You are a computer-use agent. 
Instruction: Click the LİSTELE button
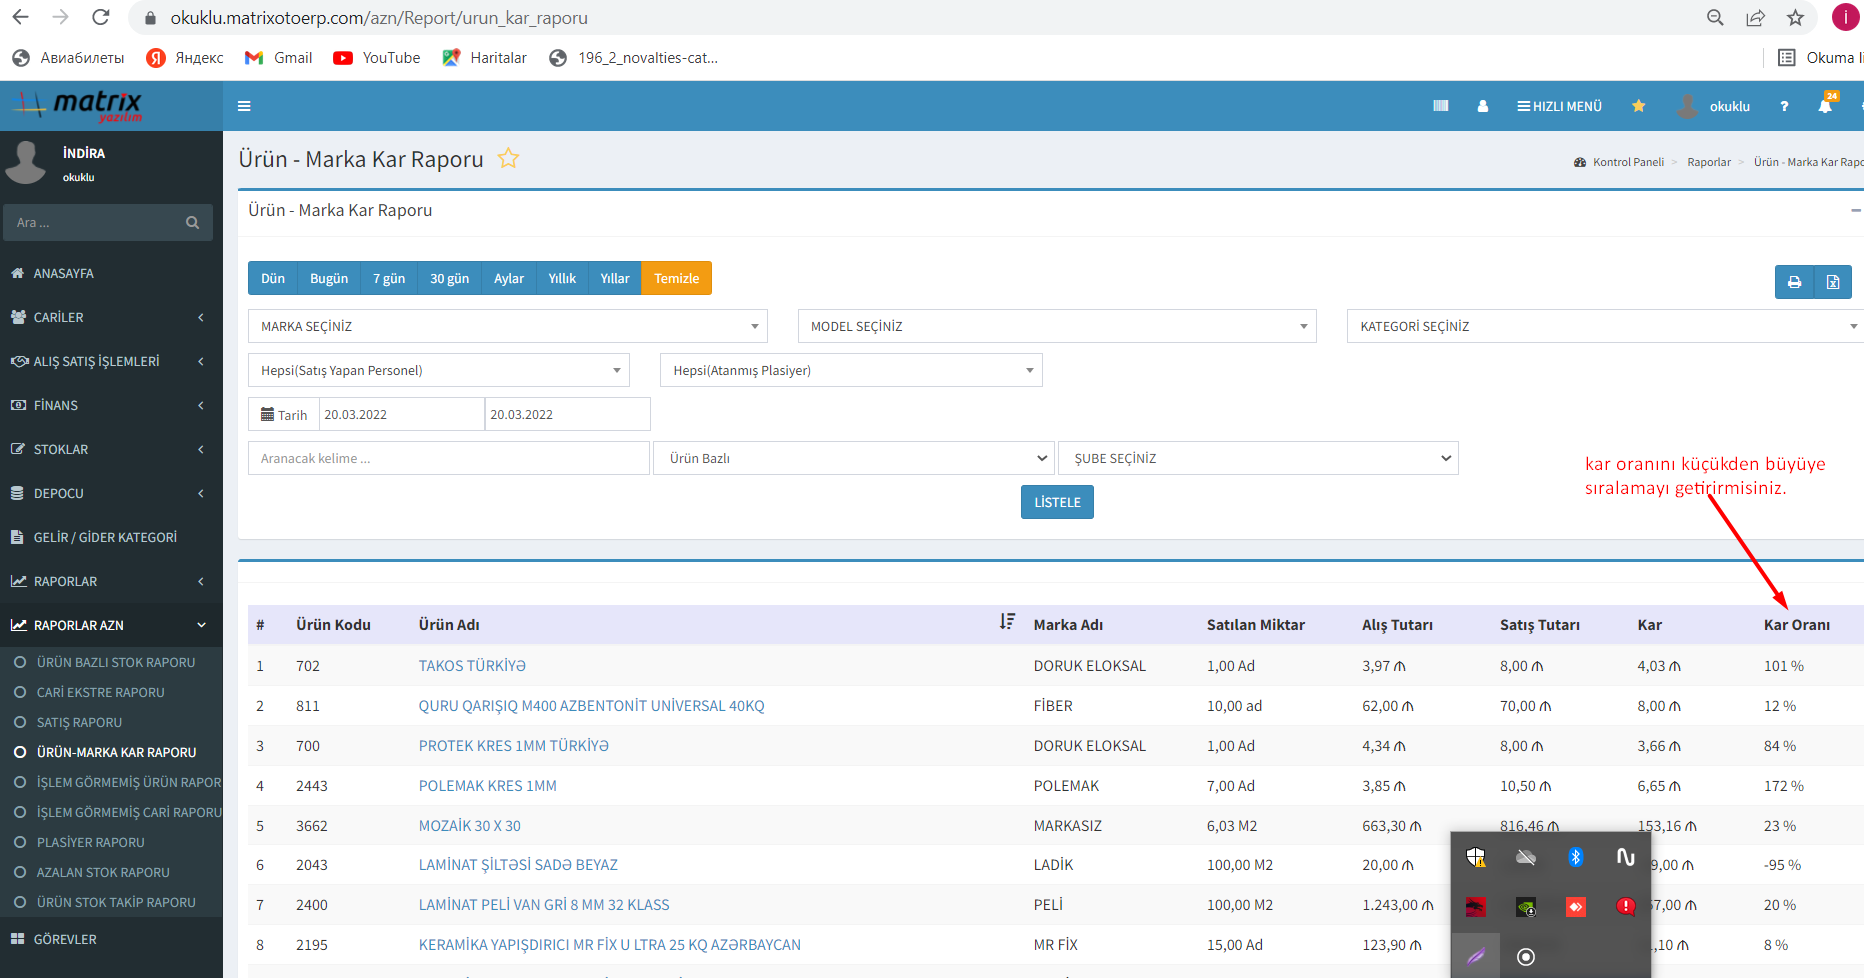pos(1057,502)
